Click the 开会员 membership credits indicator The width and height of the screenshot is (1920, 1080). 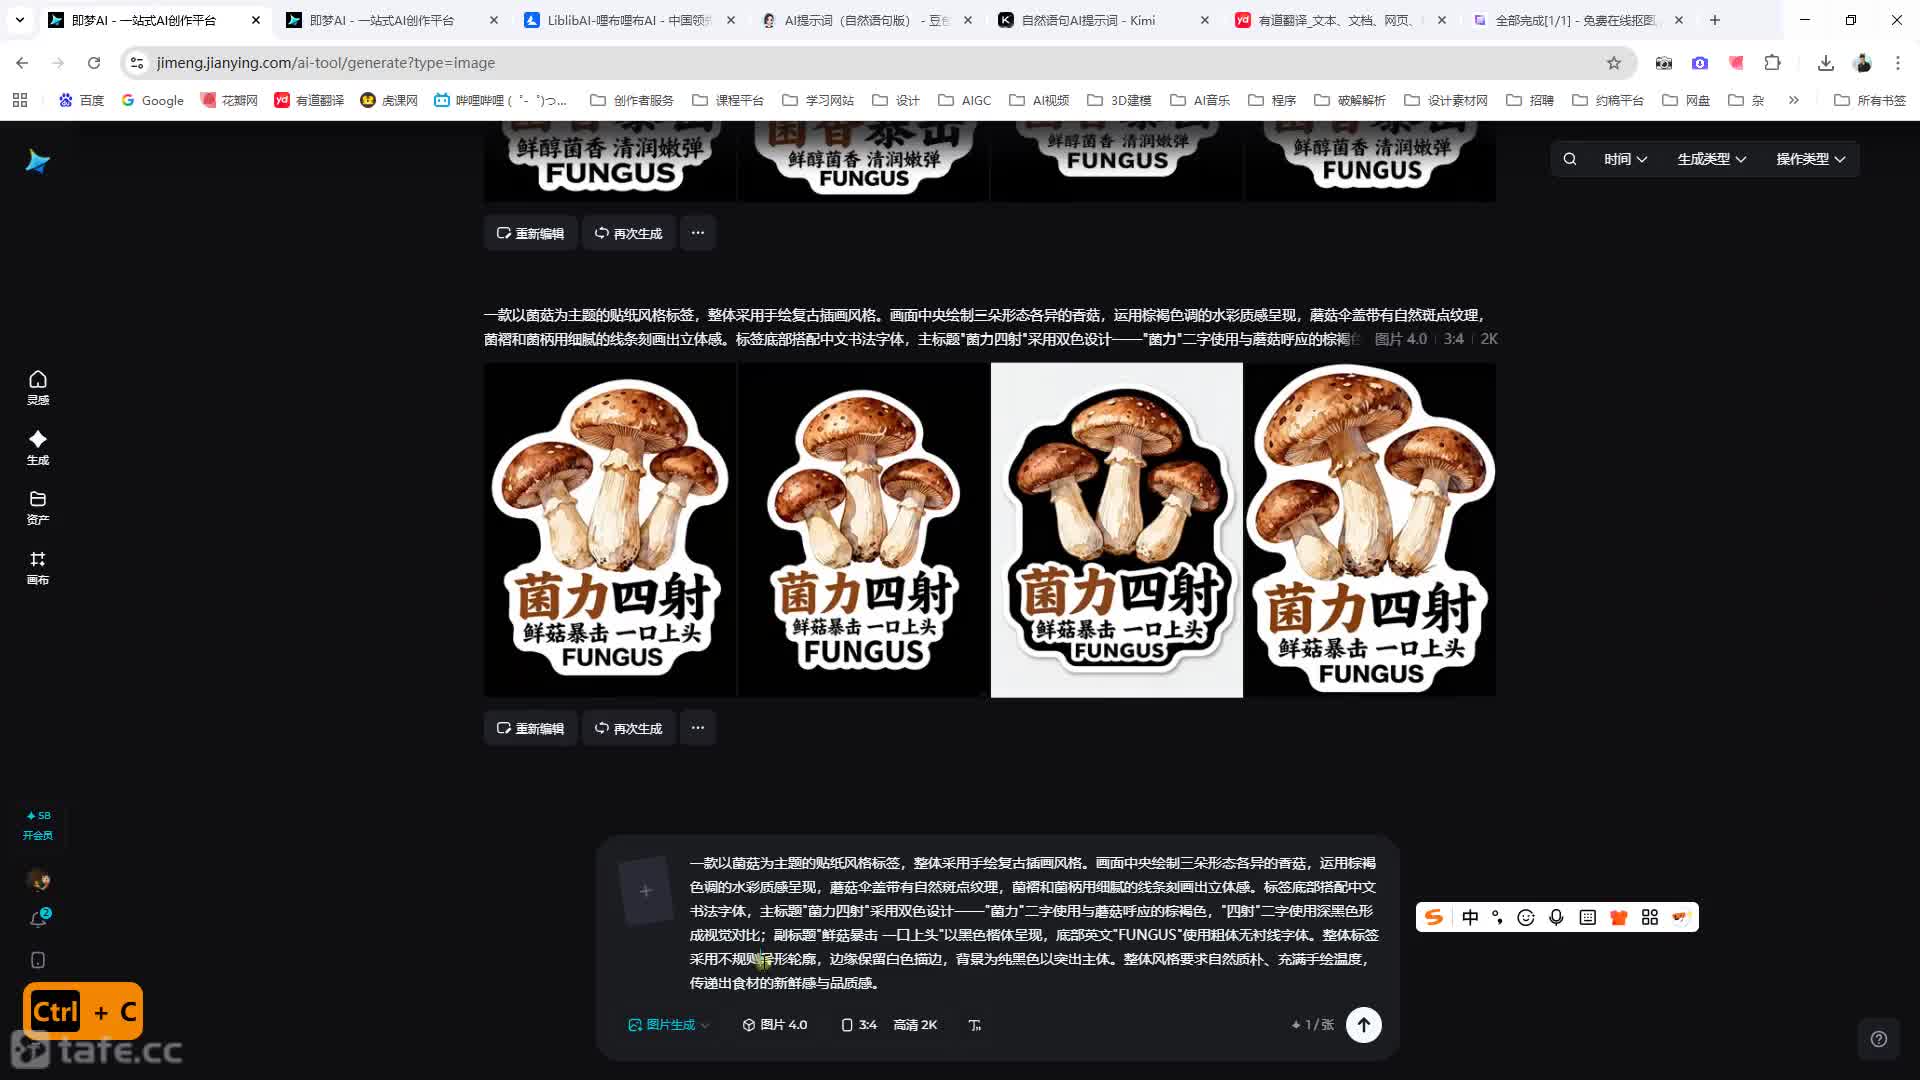(38, 825)
